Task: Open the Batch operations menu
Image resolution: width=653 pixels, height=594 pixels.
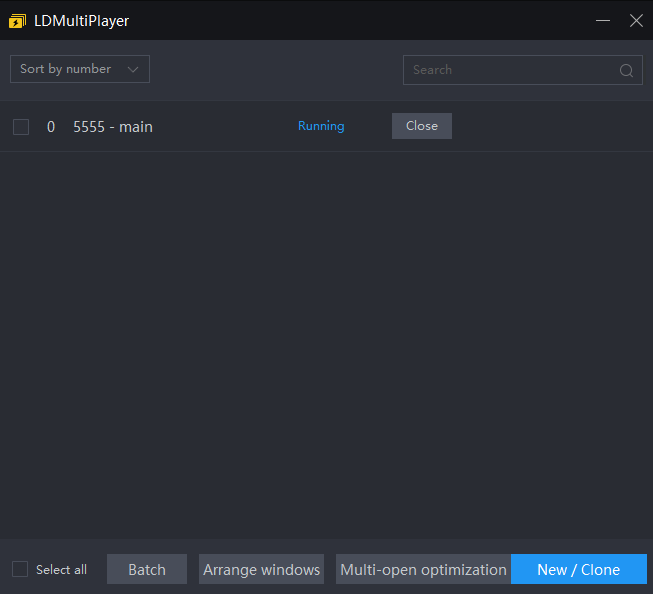Action: [x=147, y=569]
